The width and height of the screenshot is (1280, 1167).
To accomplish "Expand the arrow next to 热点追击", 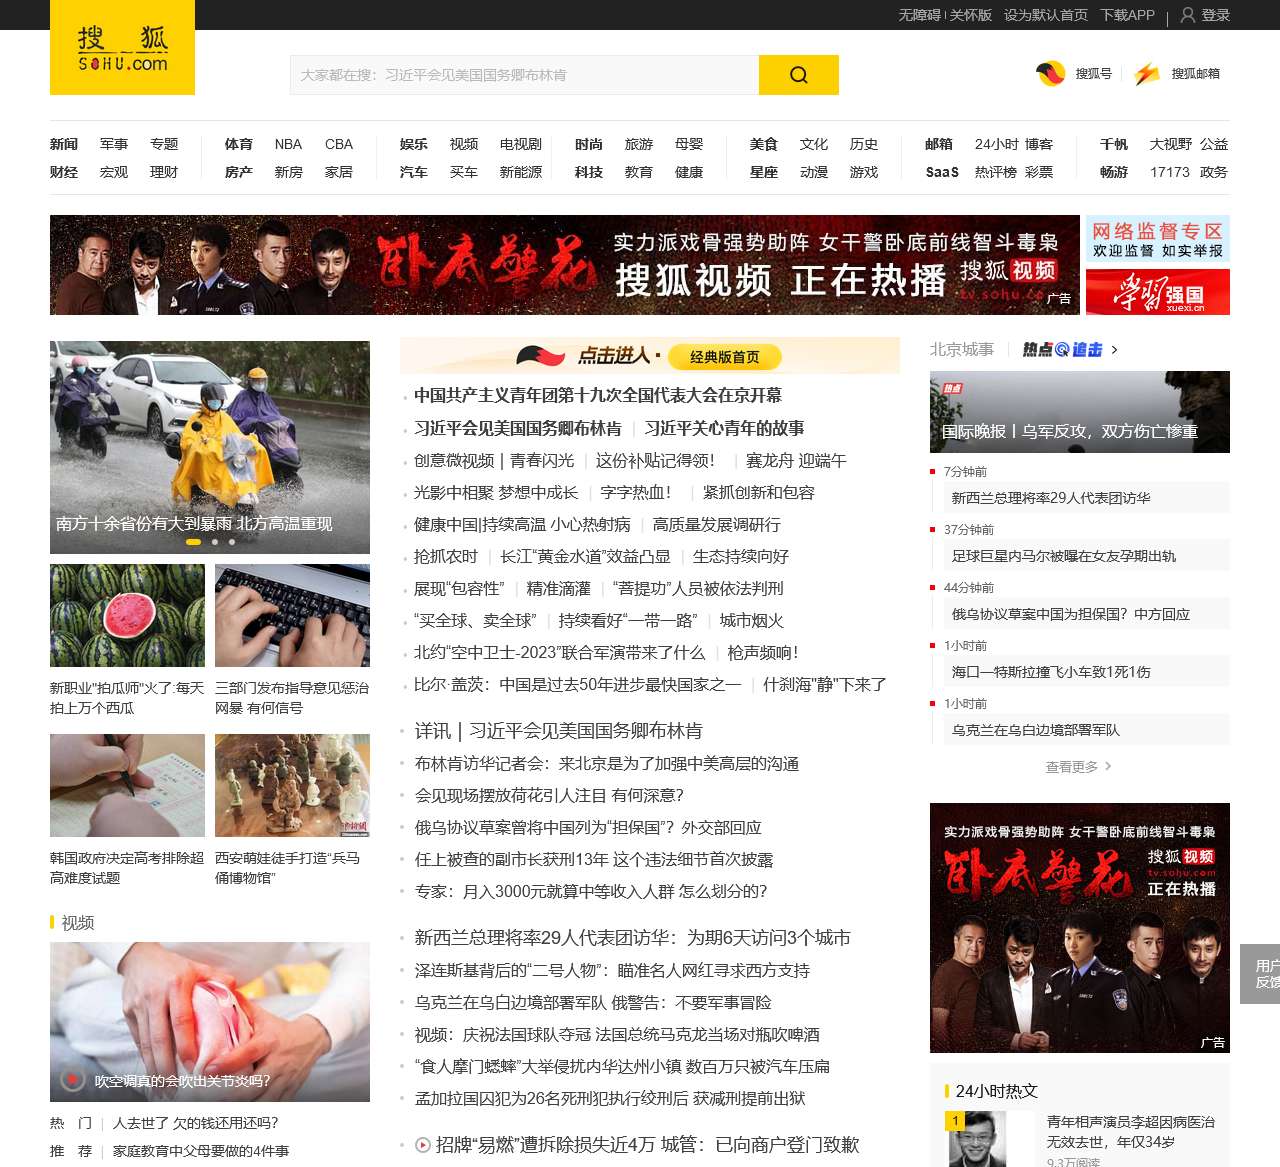I will click(1115, 350).
